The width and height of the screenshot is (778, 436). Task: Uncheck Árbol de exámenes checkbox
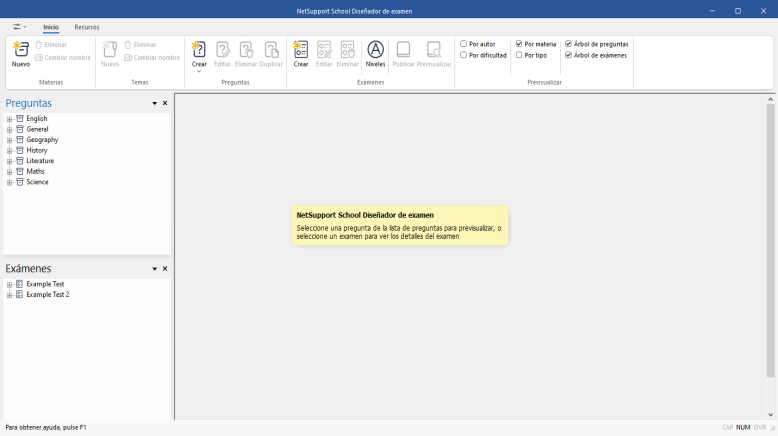point(569,55)
